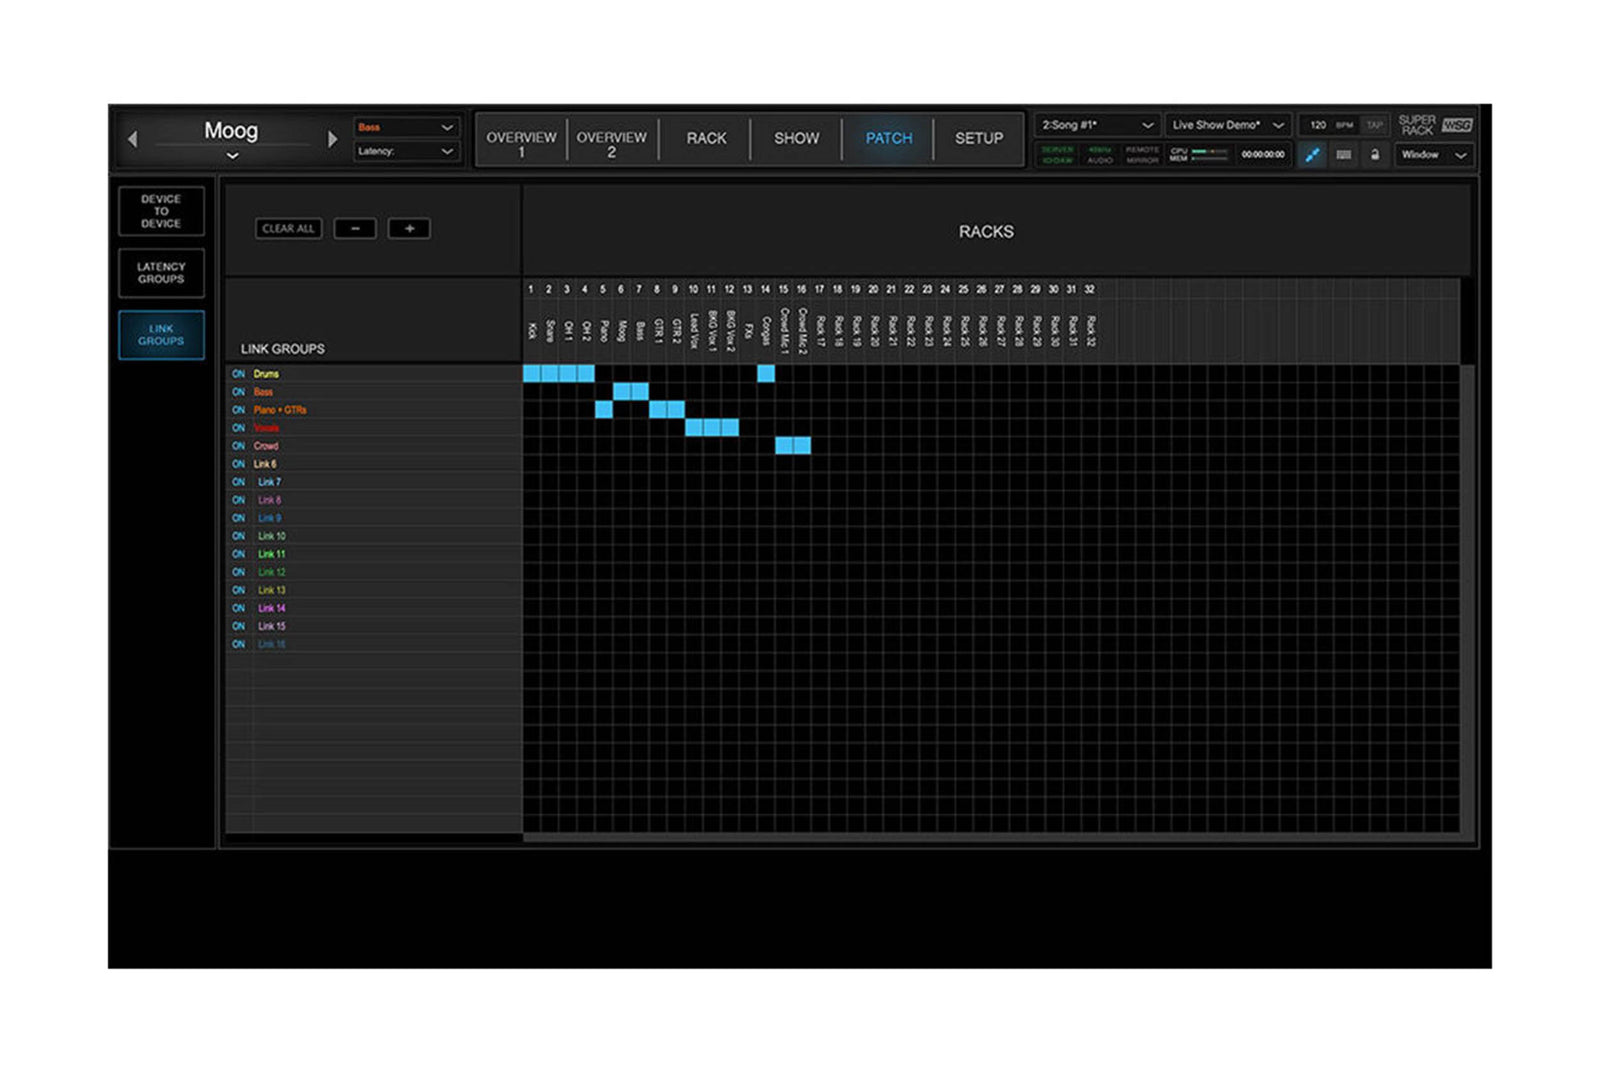Image resolution: width=1600 pixels, height=1074 pixels.
Task: Select the Patch tab
Action: (x=888, y=139)
